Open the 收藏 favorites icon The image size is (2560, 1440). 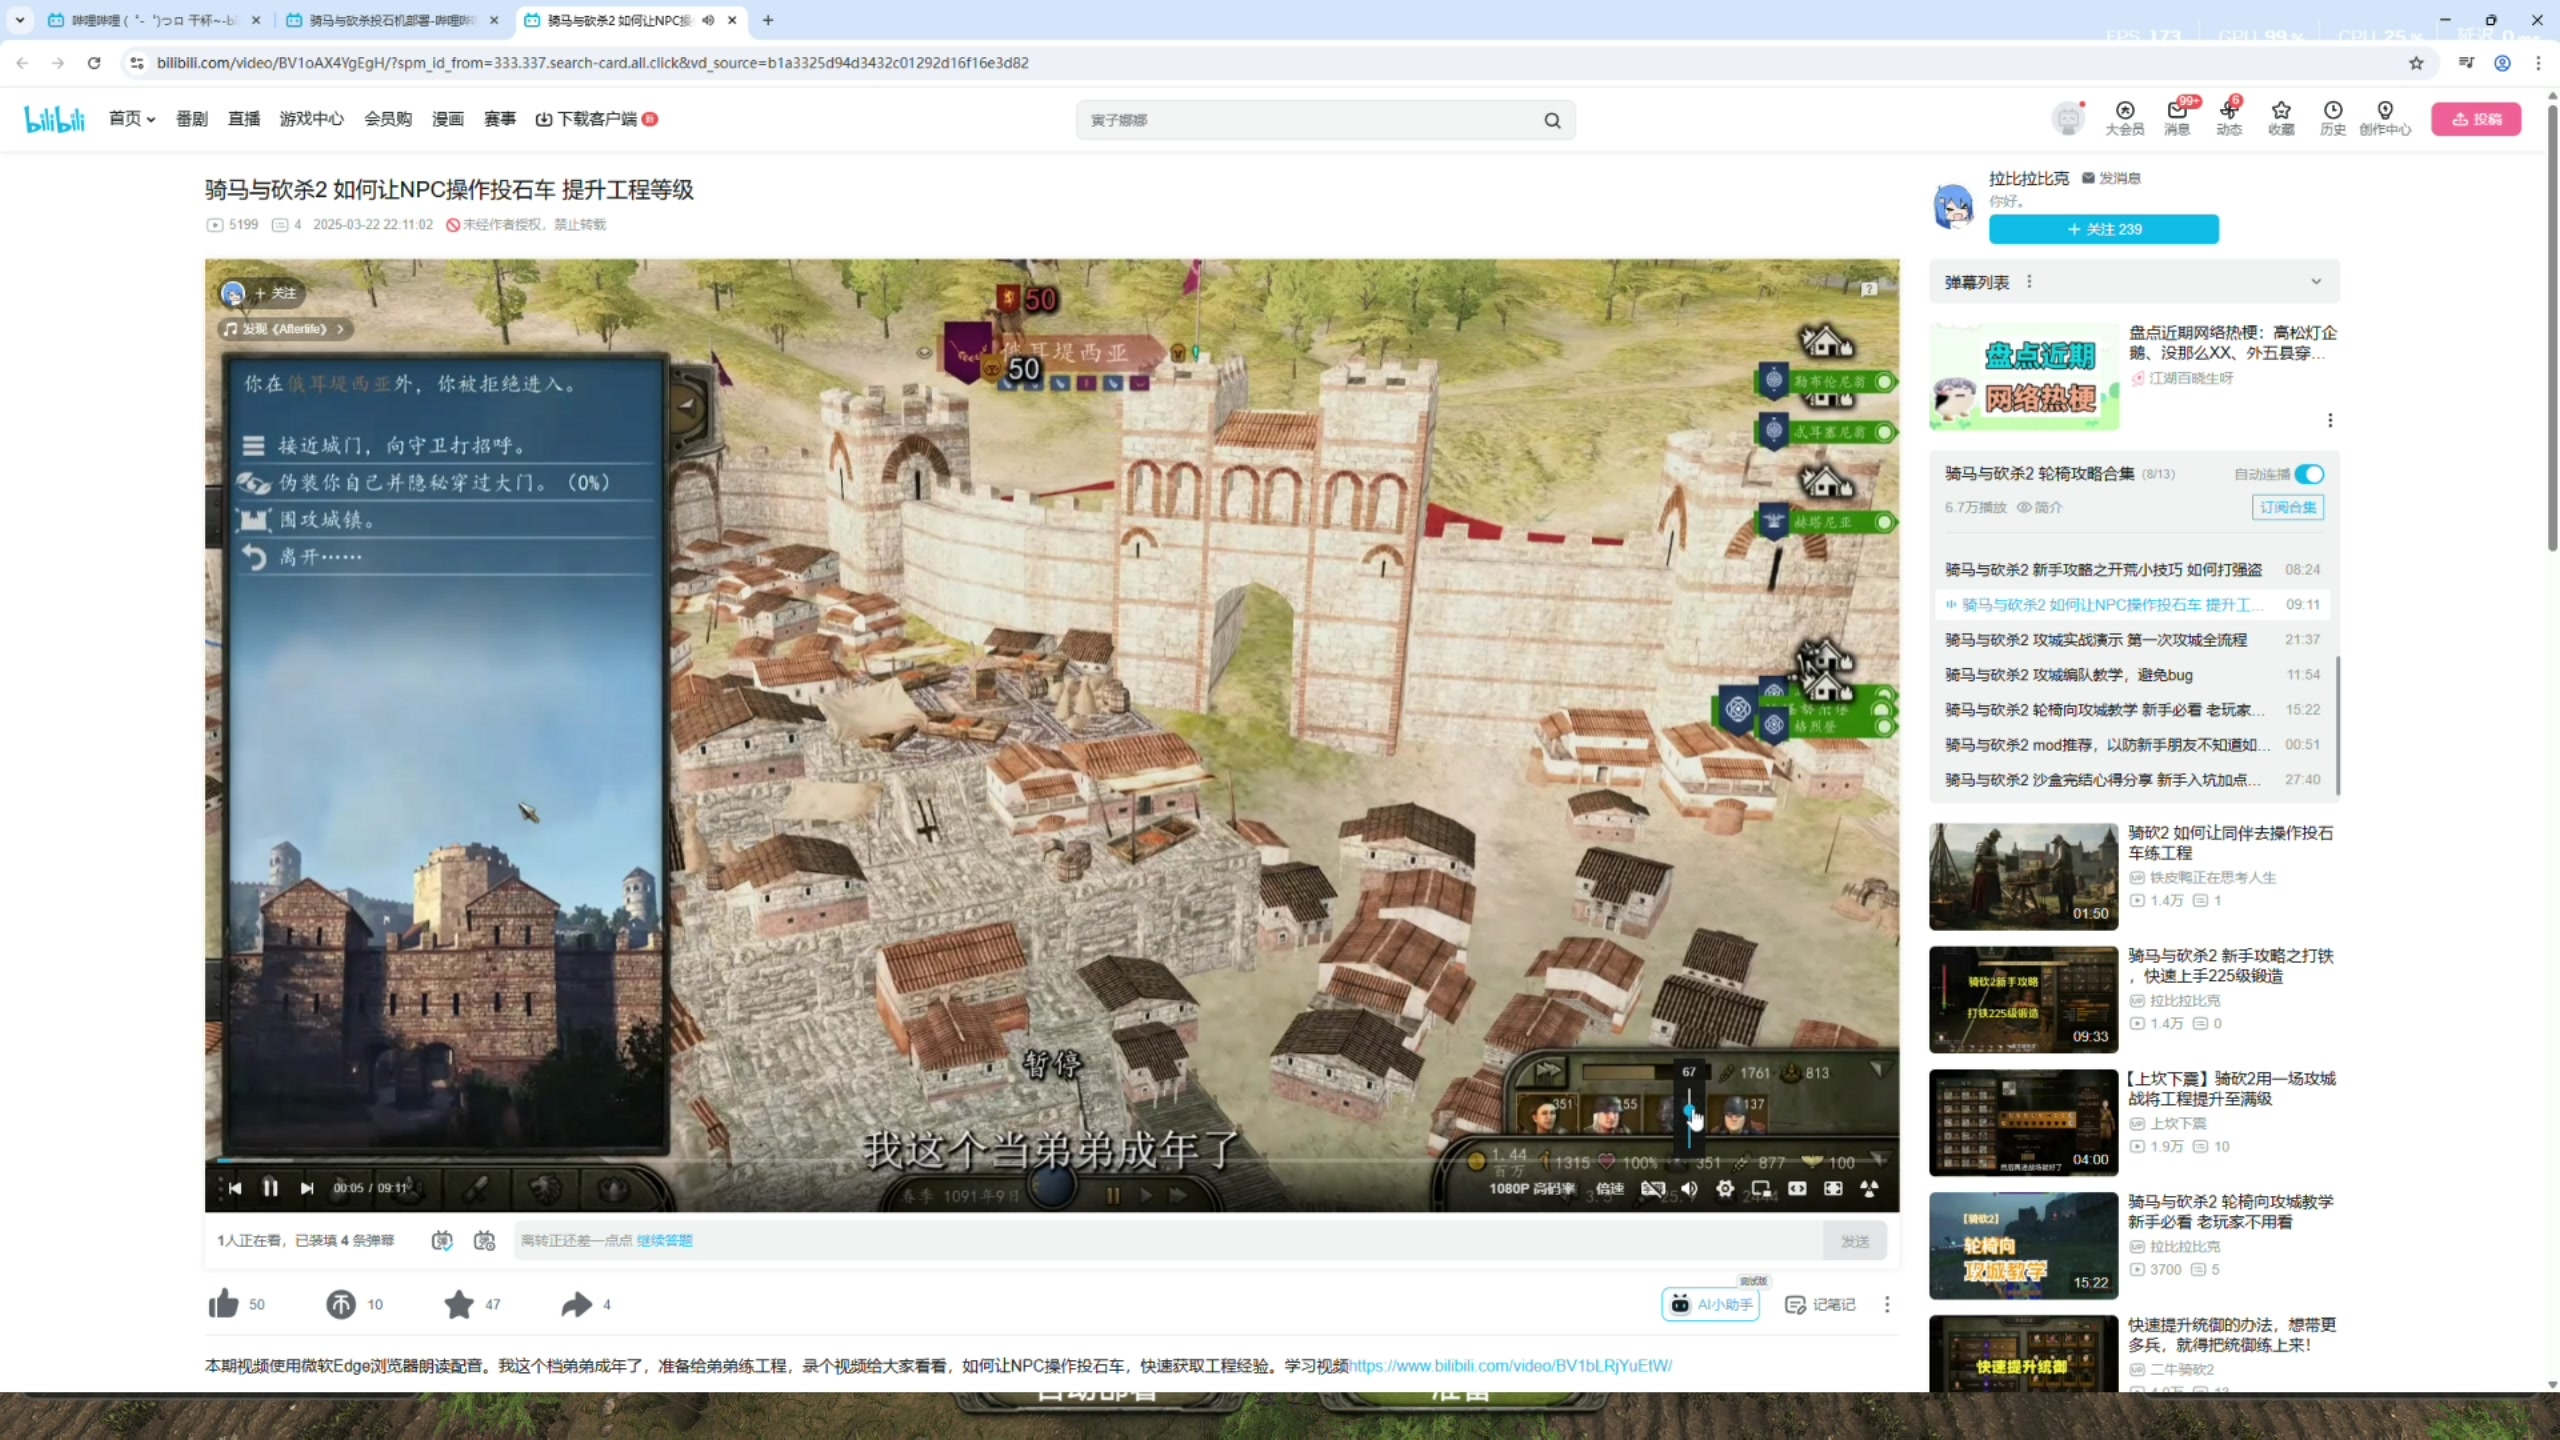[x=2281, y=118]
